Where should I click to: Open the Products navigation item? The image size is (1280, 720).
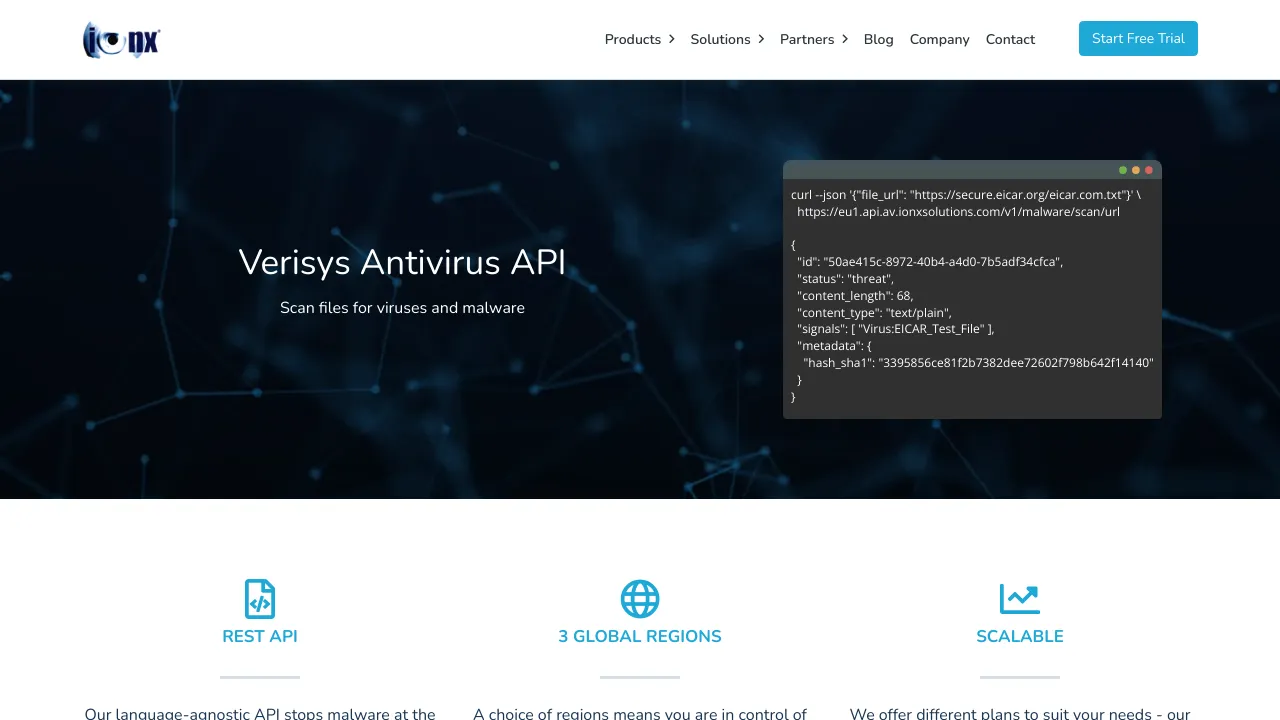point(633,39)
